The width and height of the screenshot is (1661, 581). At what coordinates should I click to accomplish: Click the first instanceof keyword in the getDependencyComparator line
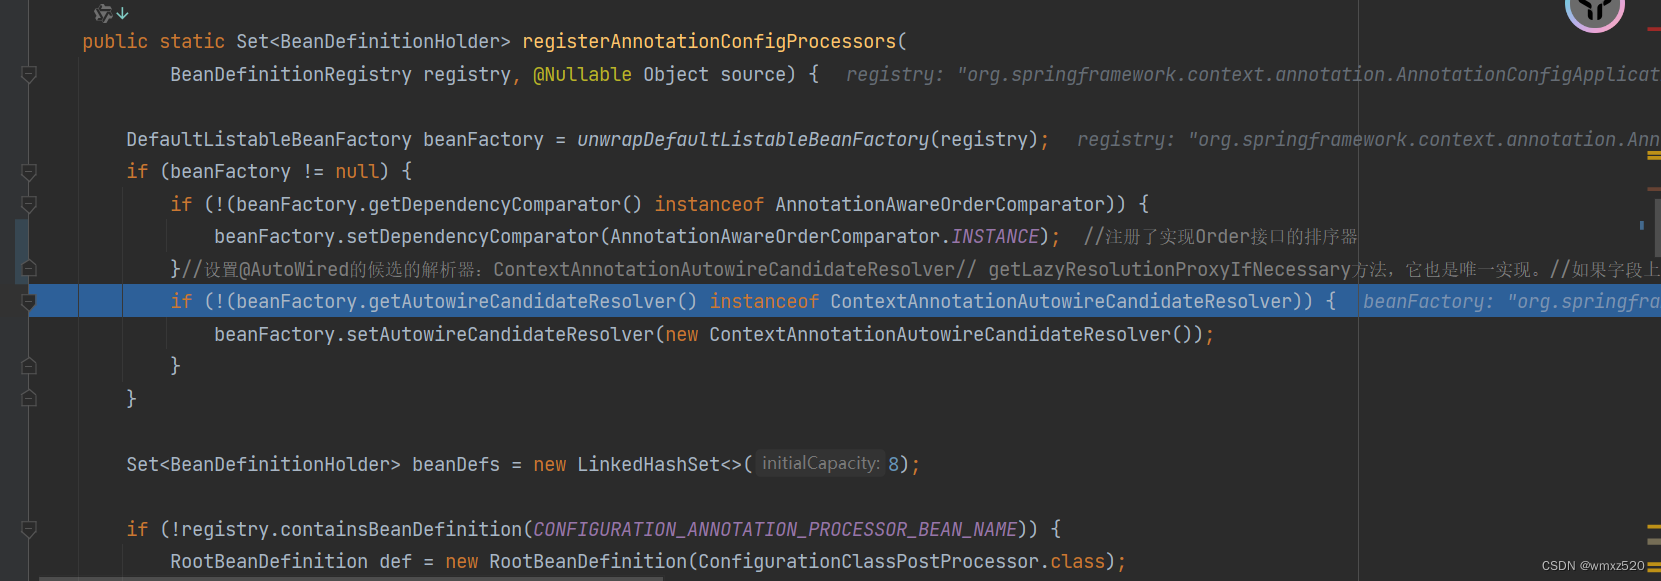coord(709,204)
